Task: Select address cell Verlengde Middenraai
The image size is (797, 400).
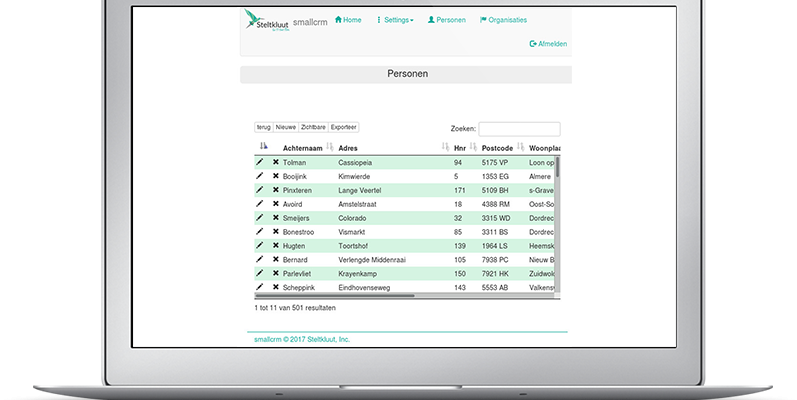Action: pos(372,260)
